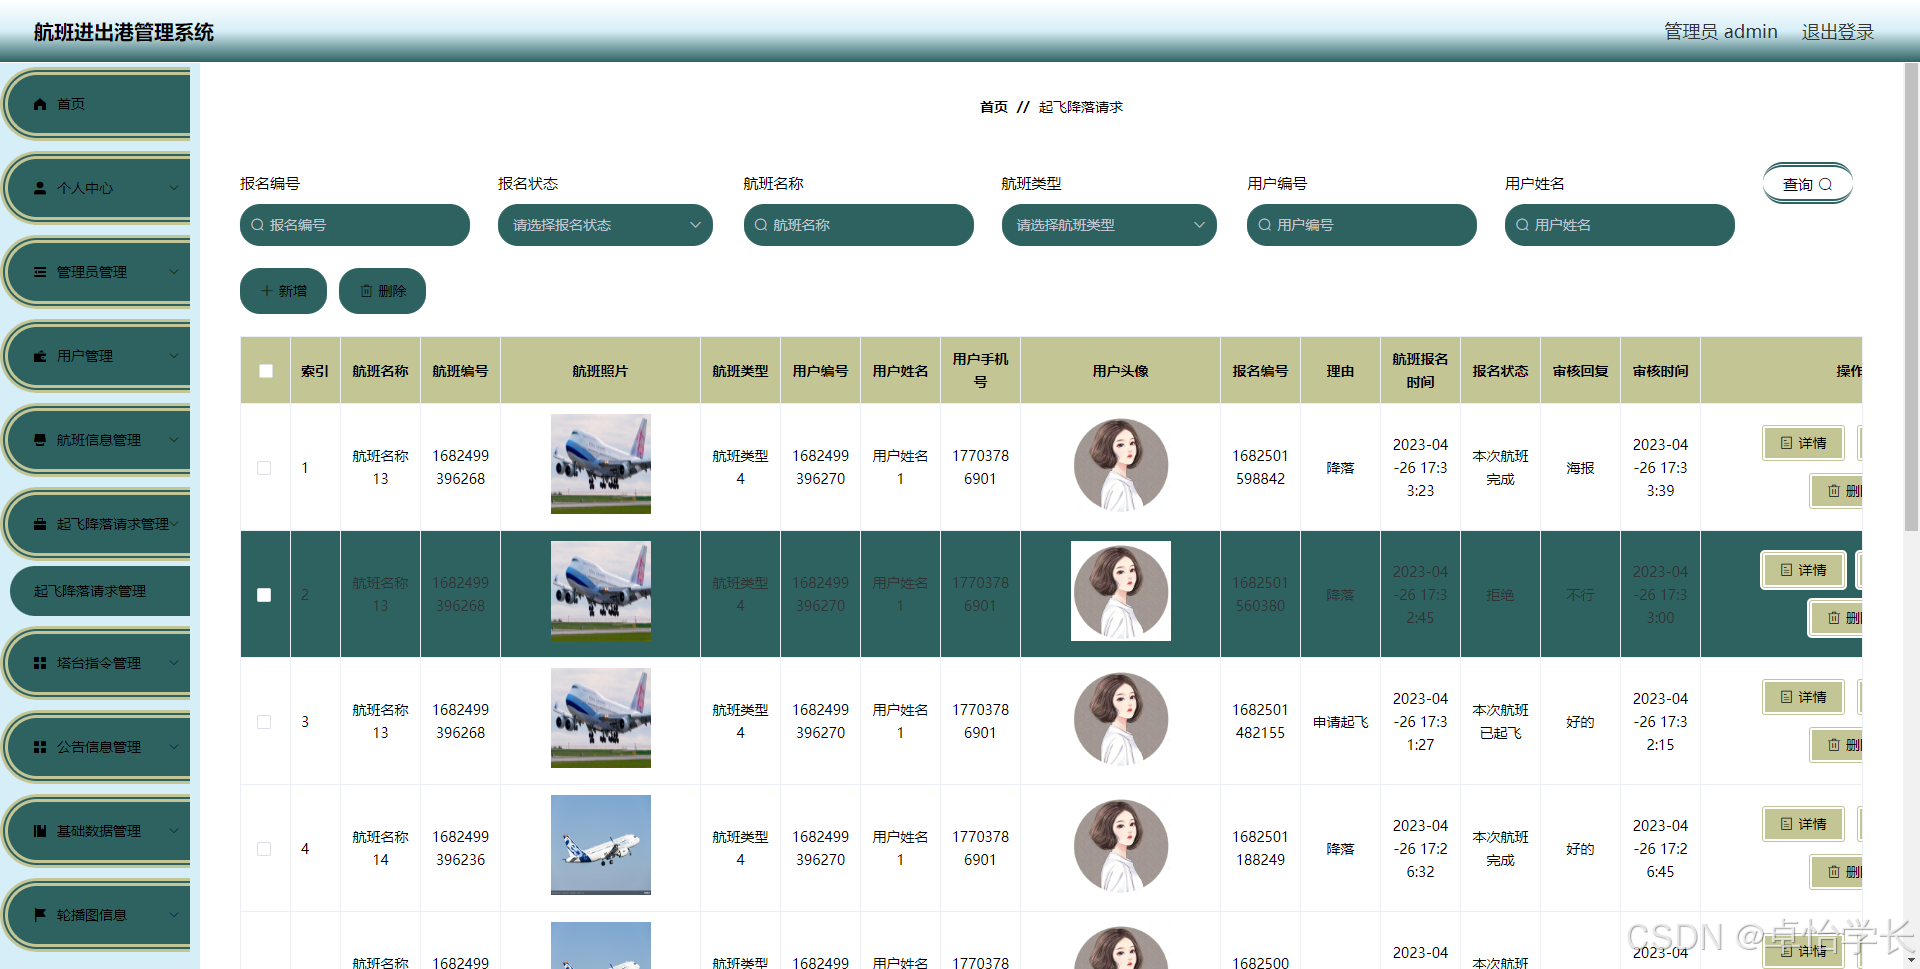Image resolution: width=1920 pixels, height=969 pixels.
Task: Click the 新增 button
Action: coord(283,291)
